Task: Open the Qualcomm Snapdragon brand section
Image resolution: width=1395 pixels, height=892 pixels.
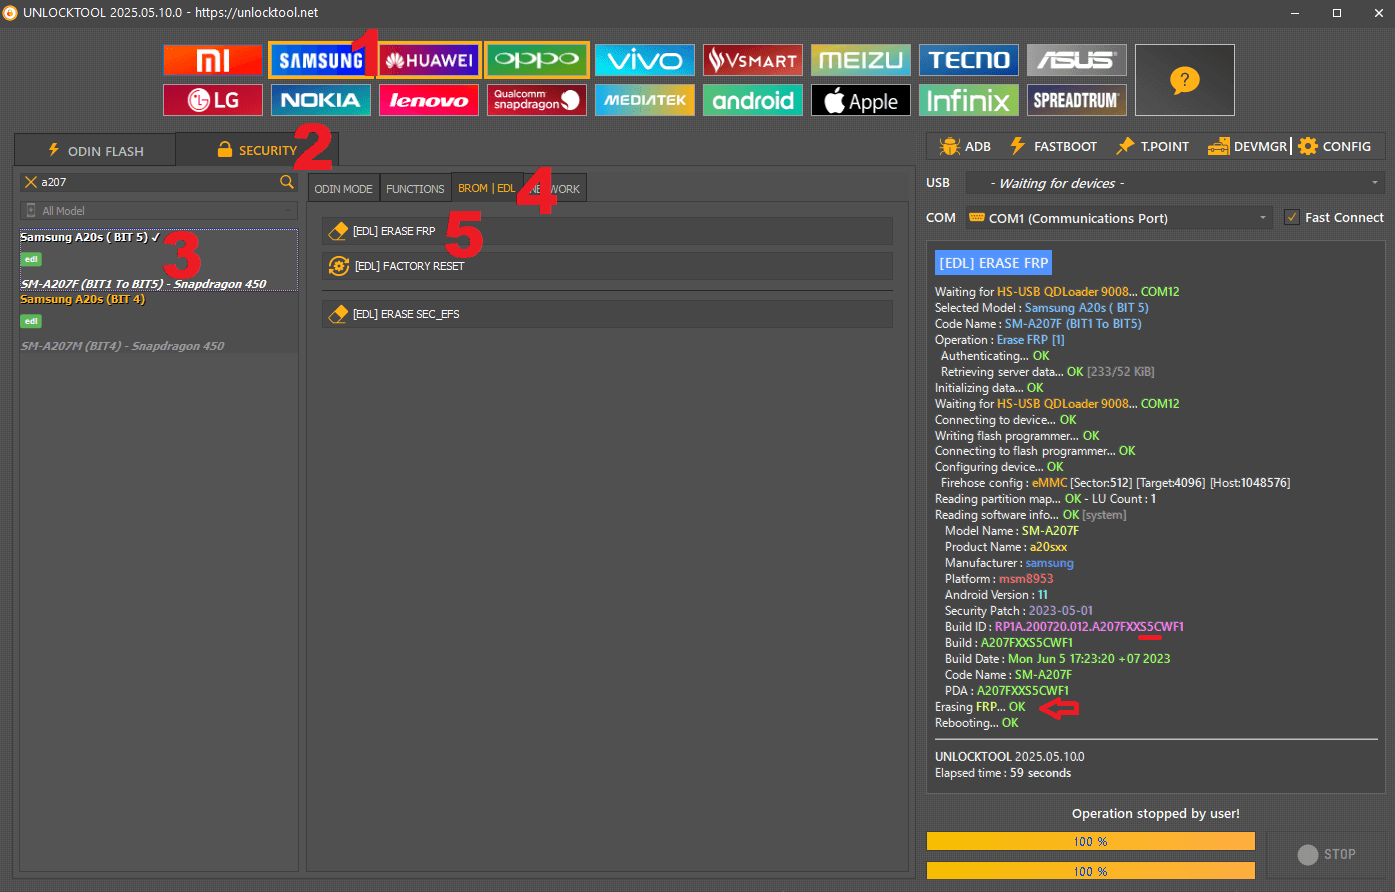Action: [536, 100]
